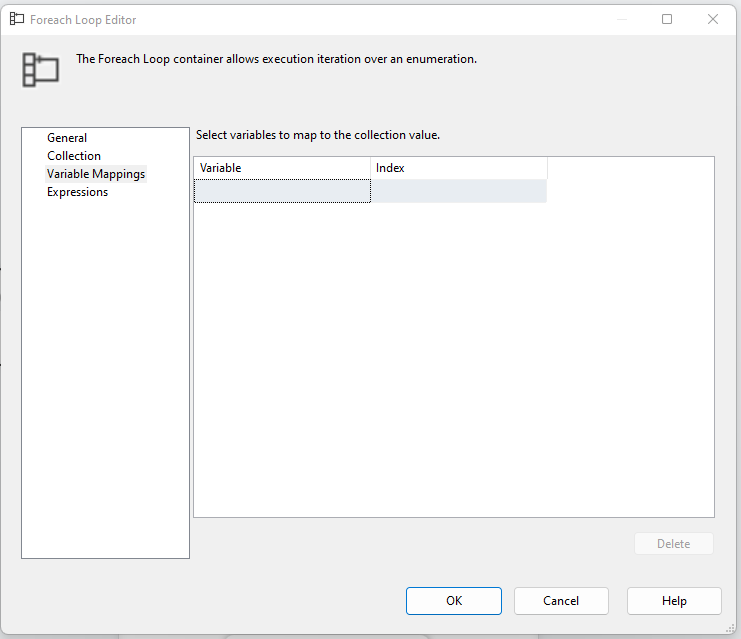This screenshot has width=741, height=639.
Task: Open Help for the Foreach Loop Editor
Action: pos(674,601)
